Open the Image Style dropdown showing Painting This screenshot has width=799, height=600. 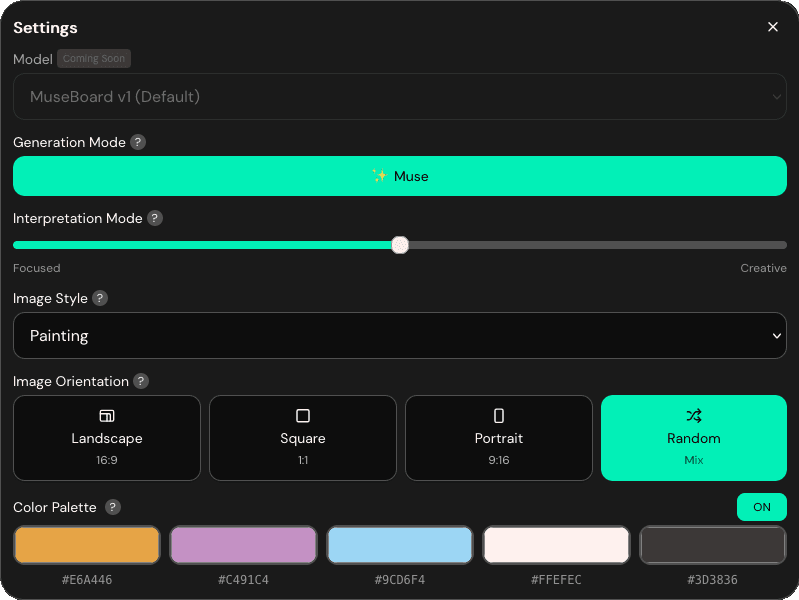pos(400,336)
